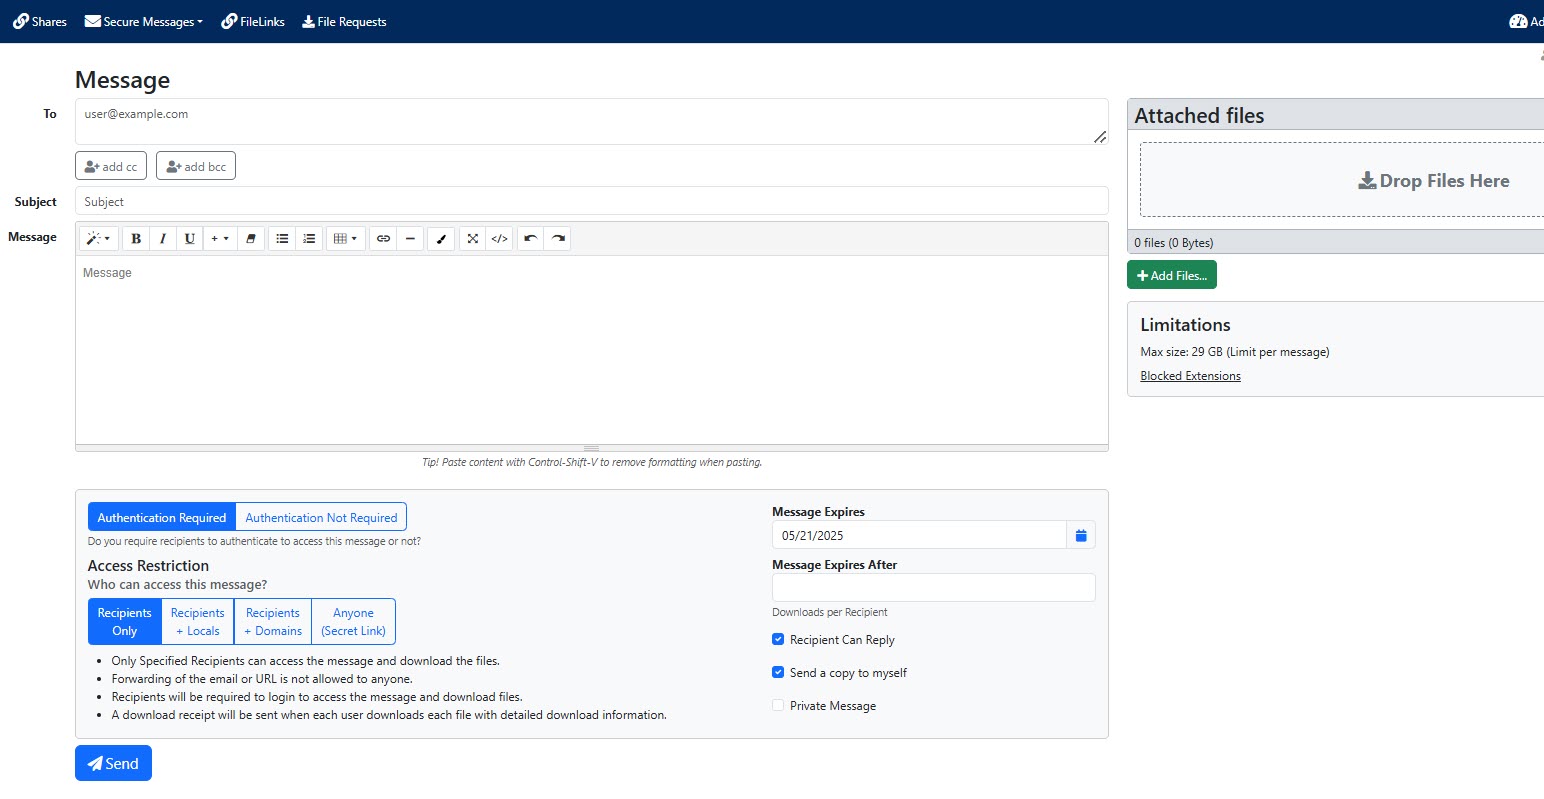Open the FileLinks section
1544x799 pixels.
pos(253,21)
